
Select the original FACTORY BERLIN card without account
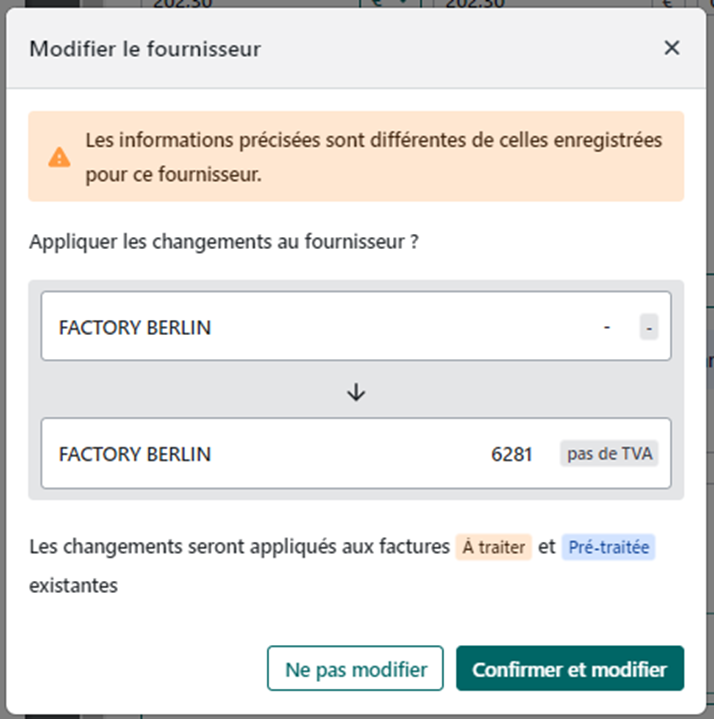click(300, 327)
